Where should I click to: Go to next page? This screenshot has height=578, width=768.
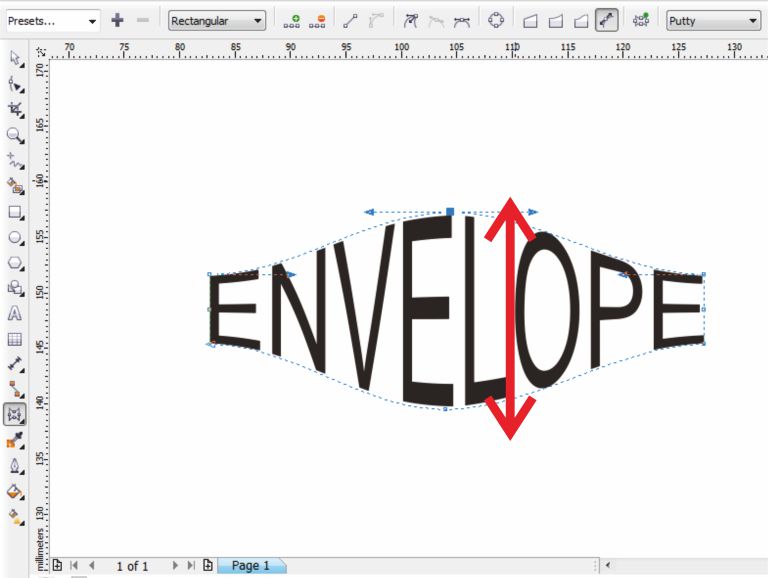tap(175, 565)
